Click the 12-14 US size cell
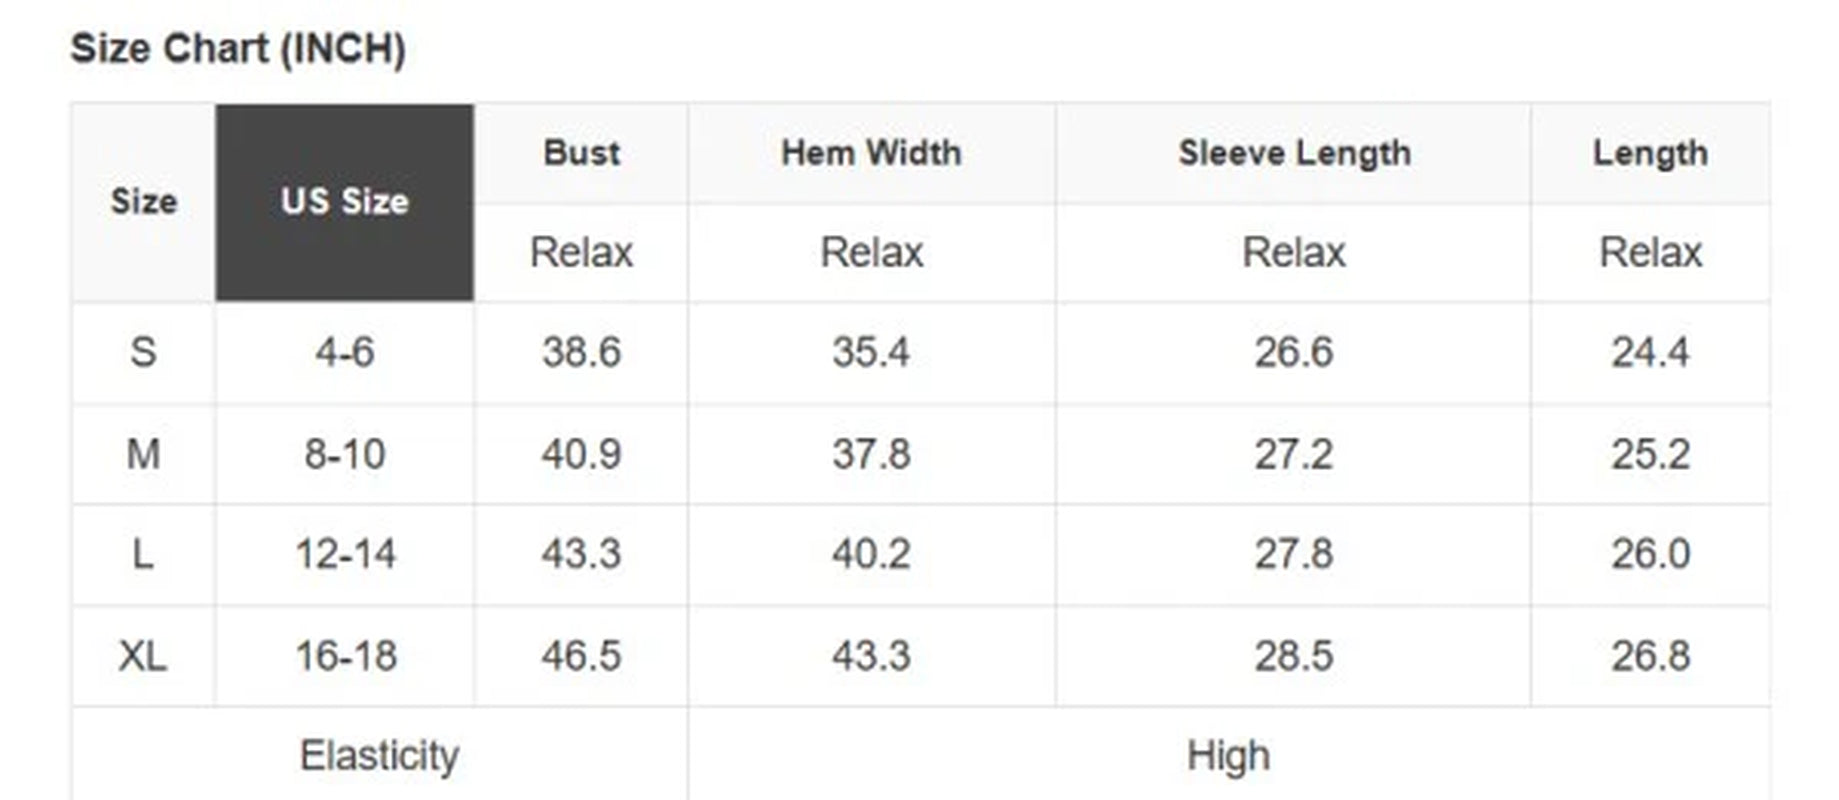Screen dimensions: 1839x800 click(345, 554)
